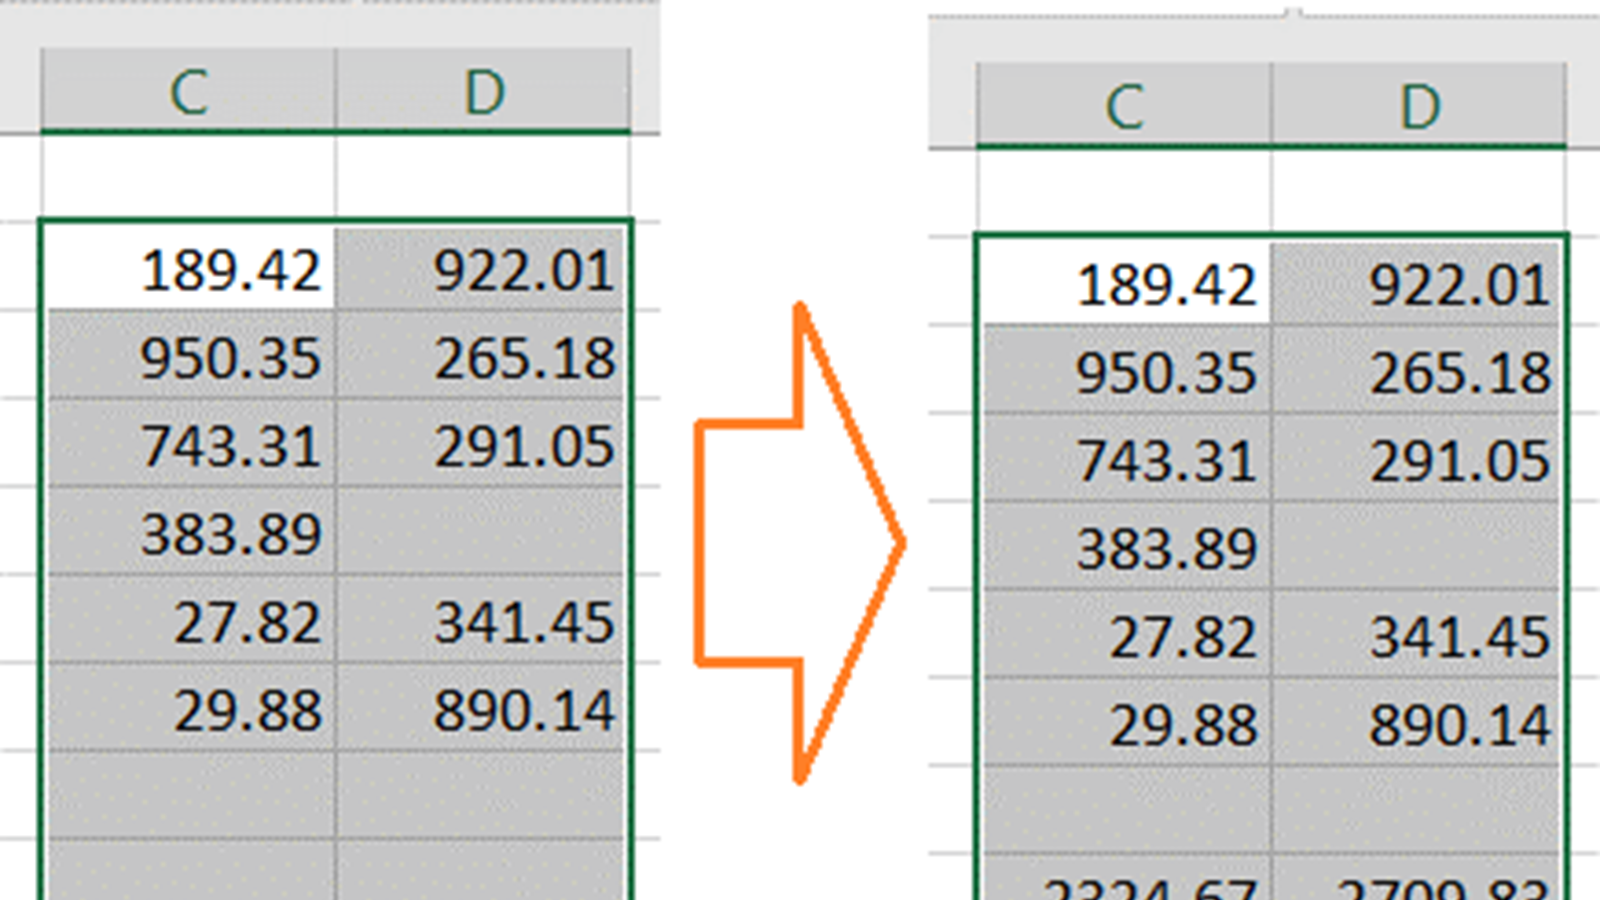Image resolution: width=1600 pixels, height=900 pixels.
Task: Select empty cell beside 383.89 in left spreadsheet
Action: (484, 533)
